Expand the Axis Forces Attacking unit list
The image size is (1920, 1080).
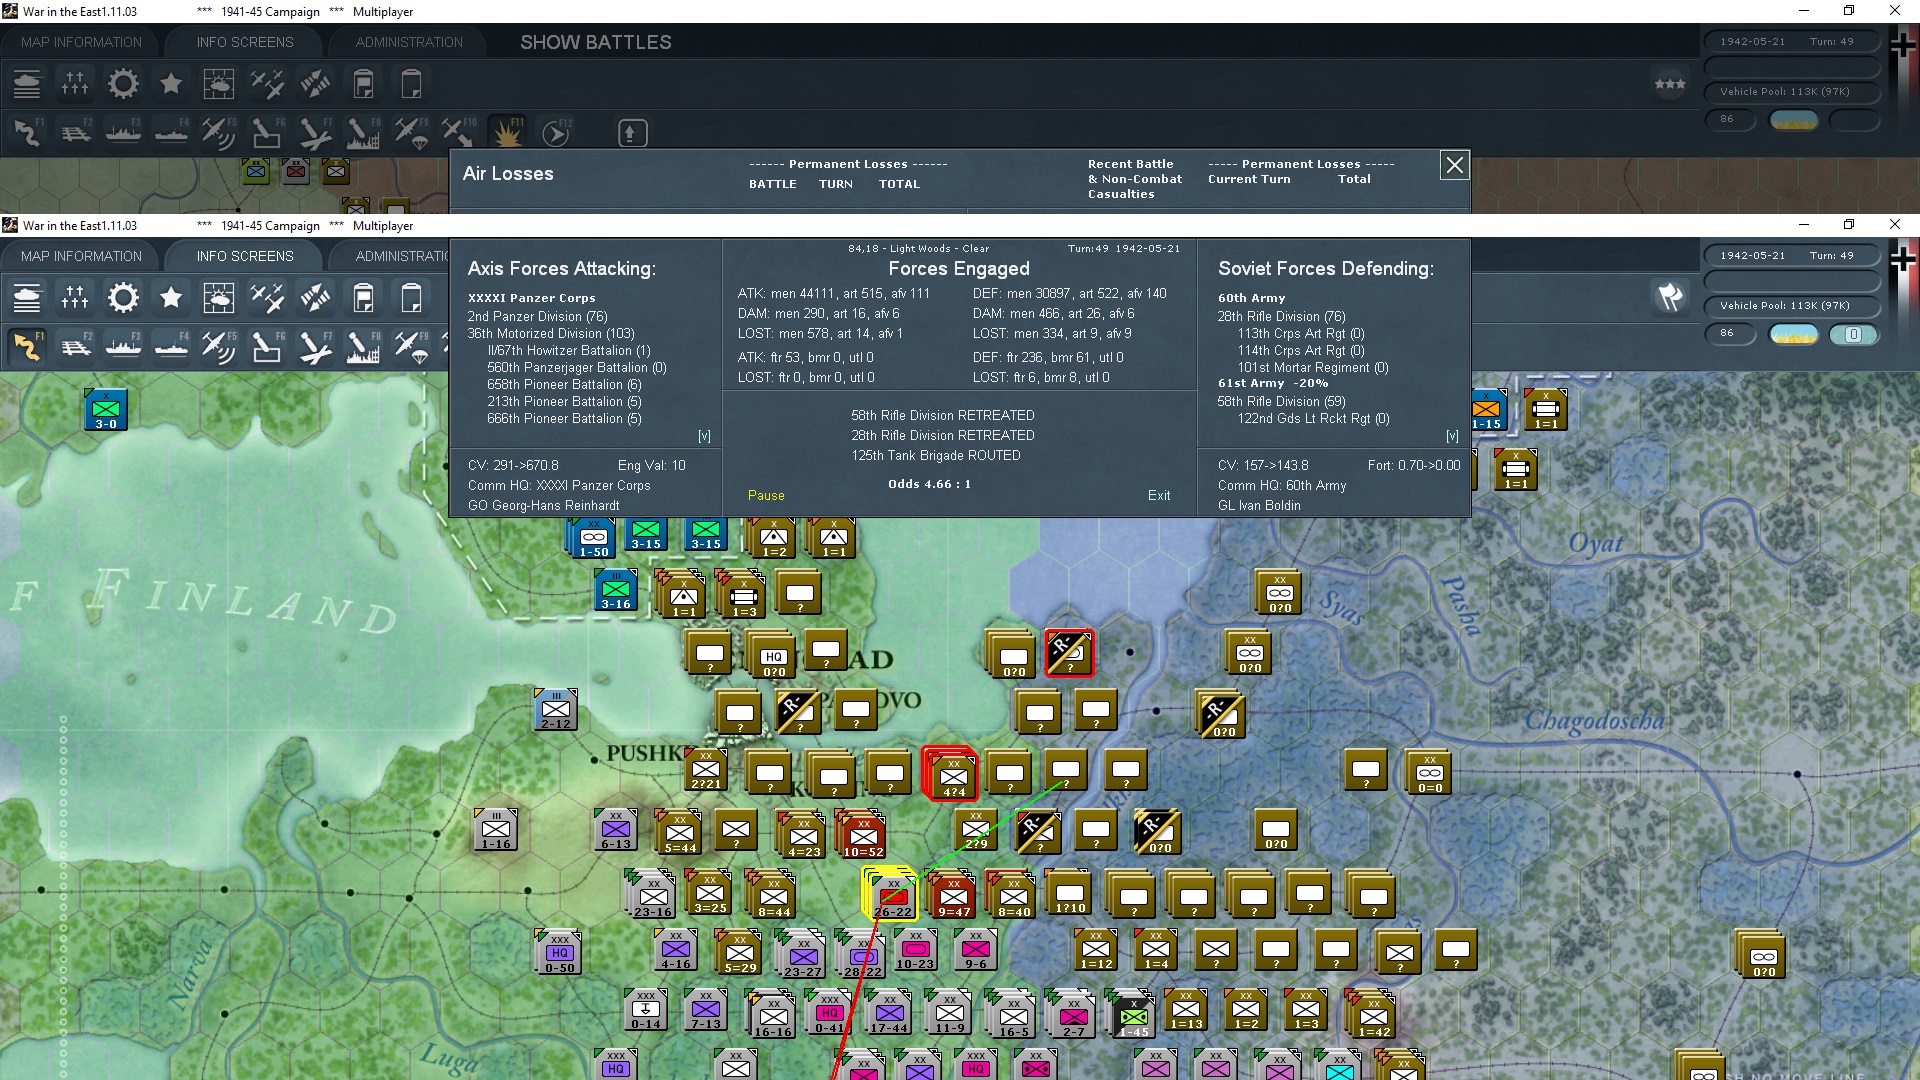704,436
